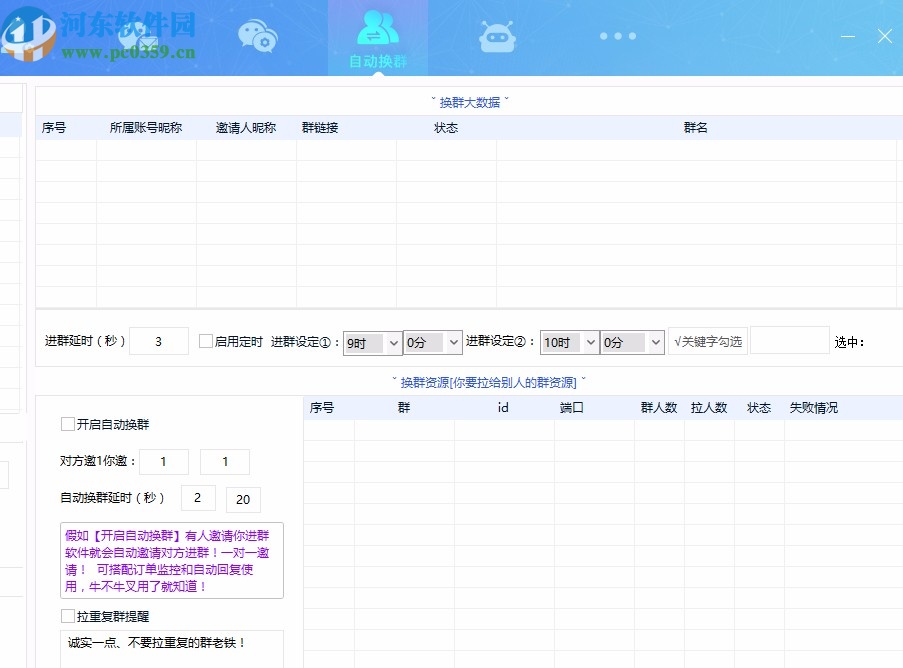Click the id column header

[x=503, y=408]
